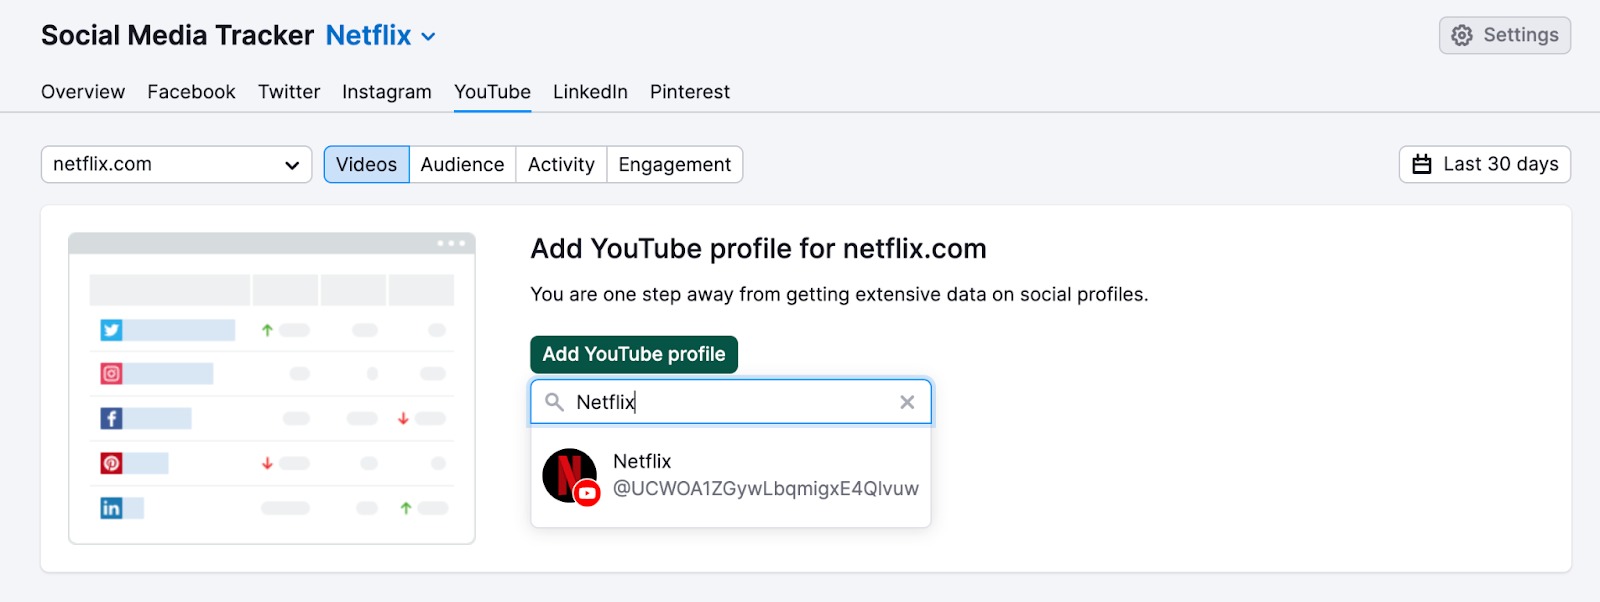Select the Audience view button
1600x602 pixels.
tap(462, 164)
